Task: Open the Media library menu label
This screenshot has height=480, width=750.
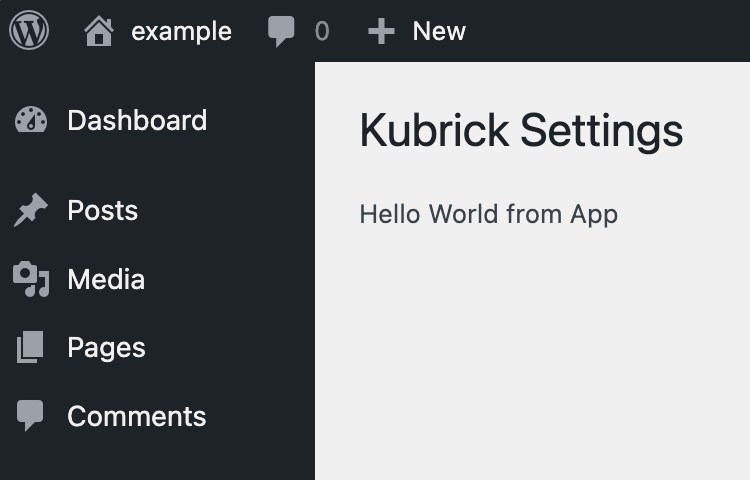Action: 106,280
